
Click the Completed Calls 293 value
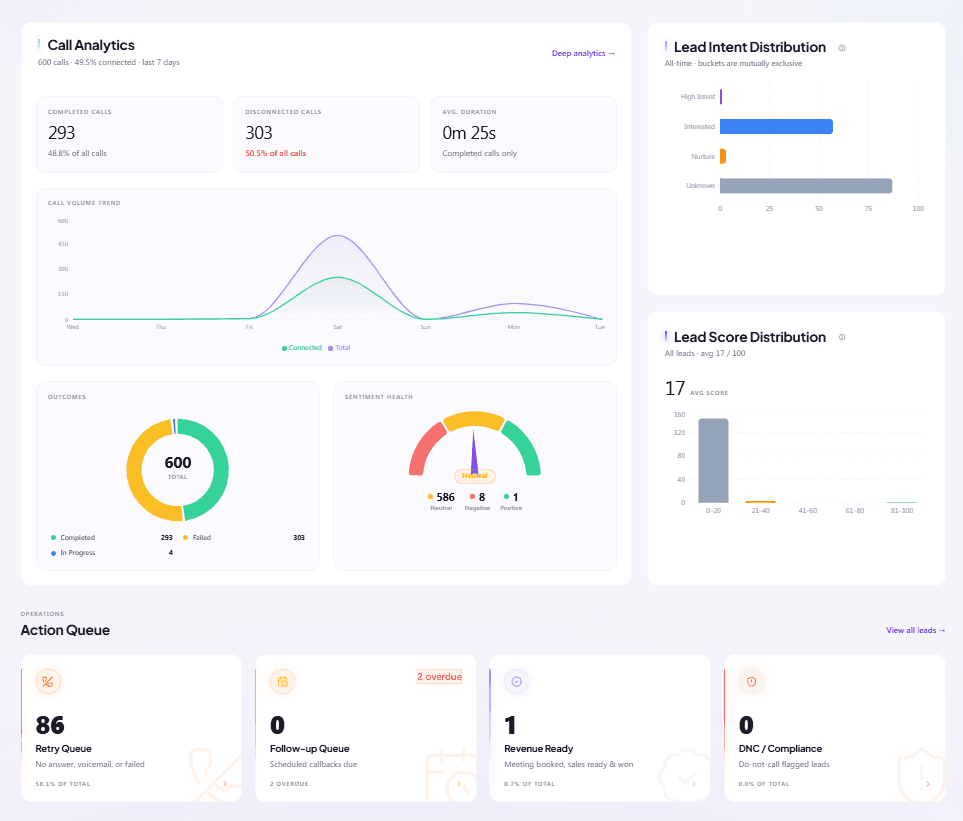point(61,133)
